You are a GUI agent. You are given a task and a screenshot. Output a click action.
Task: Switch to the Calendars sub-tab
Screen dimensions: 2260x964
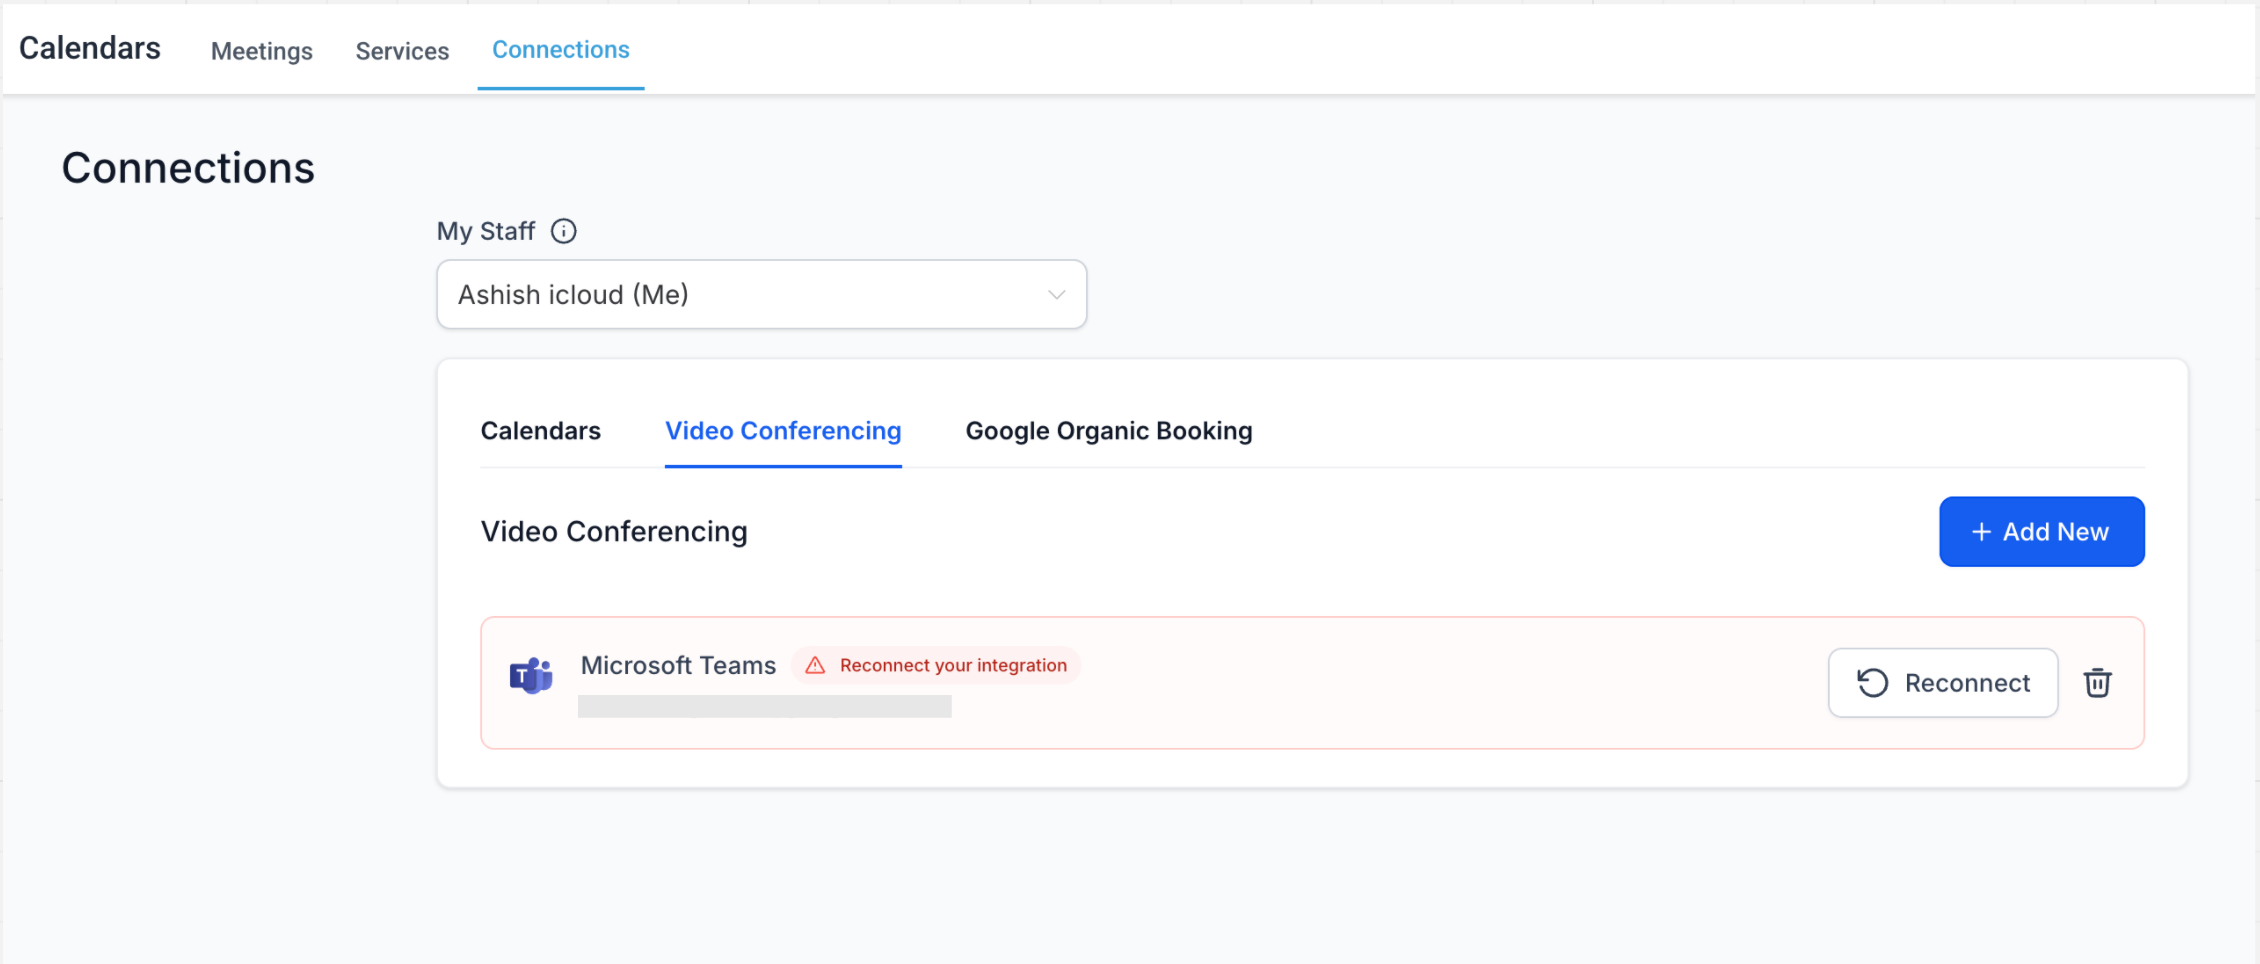point(541,431)
